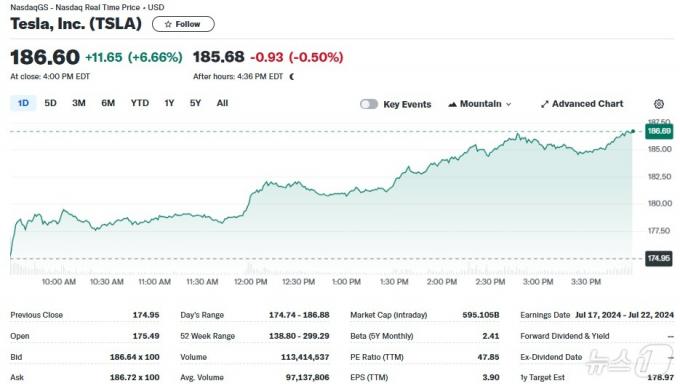Click the EPS (TTM) value 3.90
680x386 pixels.
[490, 377]
